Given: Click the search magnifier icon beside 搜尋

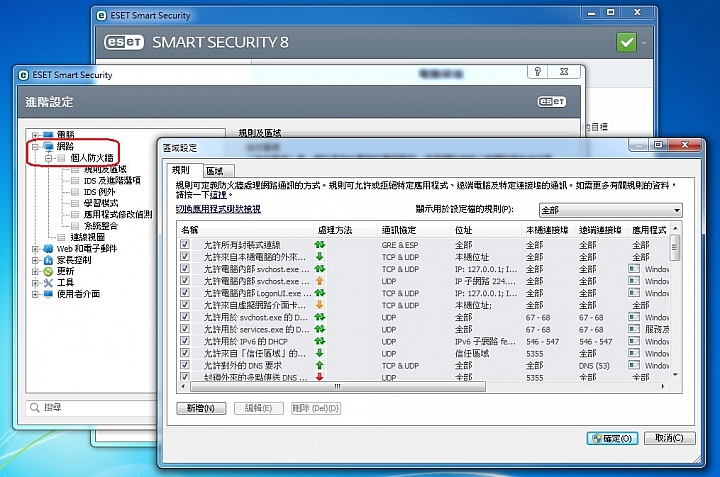Looking at the screenshot, I should (x=34, y=407).
